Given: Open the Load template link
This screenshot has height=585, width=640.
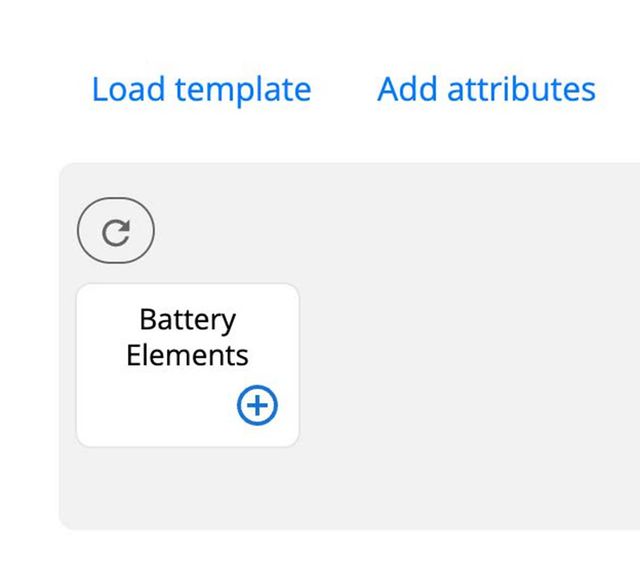Looking at the screenshot, I should pos(201,89).
